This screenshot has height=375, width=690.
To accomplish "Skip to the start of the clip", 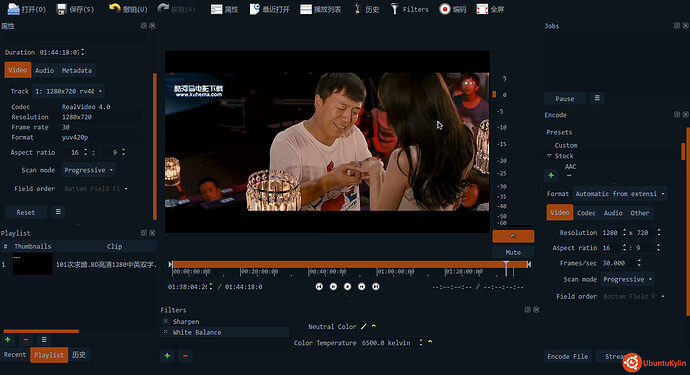I will [x=319, y=287].
